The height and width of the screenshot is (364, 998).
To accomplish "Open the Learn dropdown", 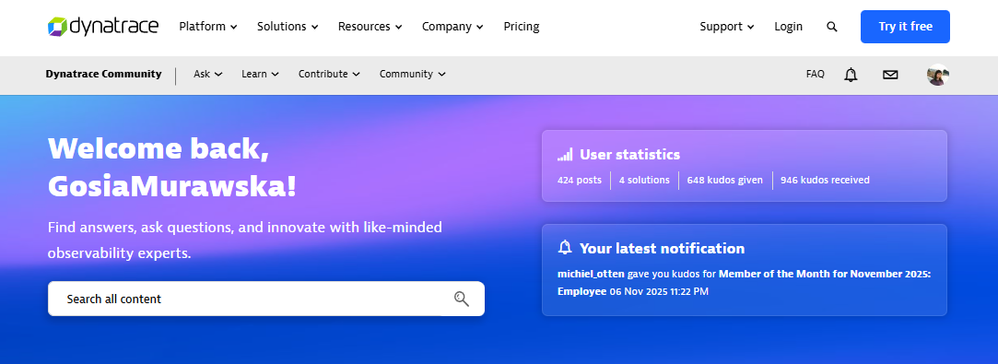I will pos(260,74).
